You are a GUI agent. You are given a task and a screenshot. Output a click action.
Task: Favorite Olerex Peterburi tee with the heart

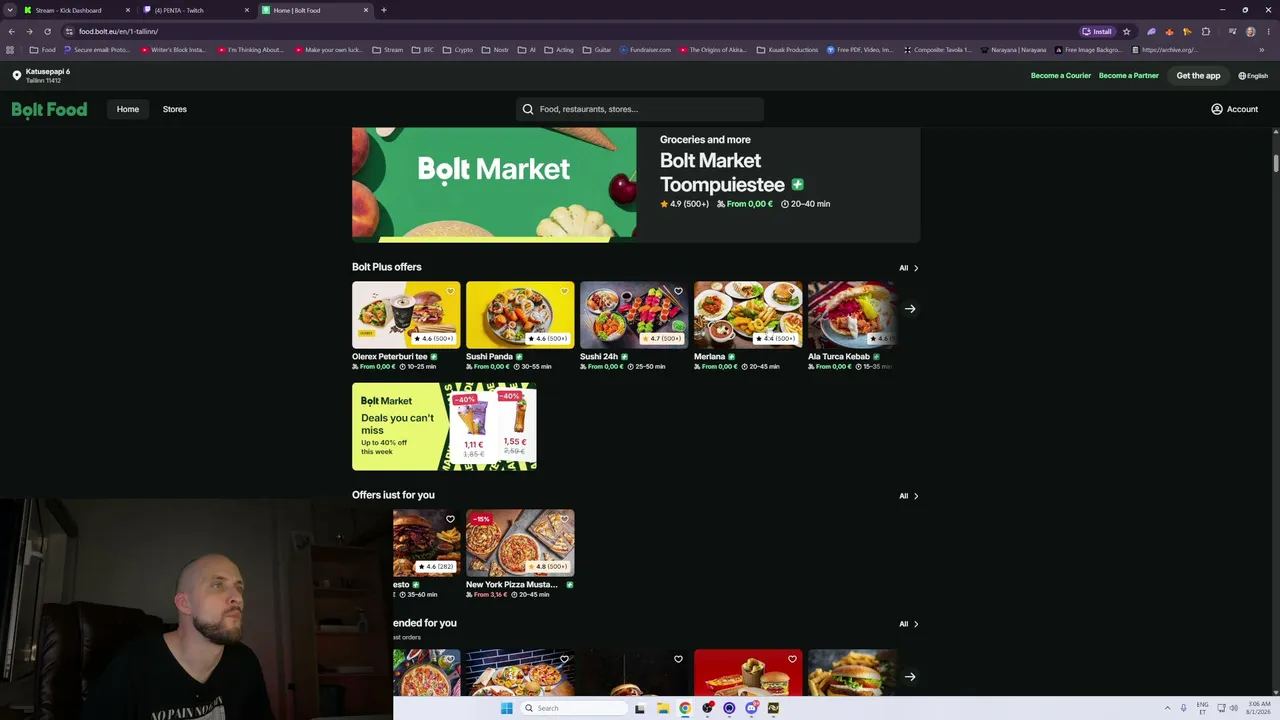pos(450,292)
